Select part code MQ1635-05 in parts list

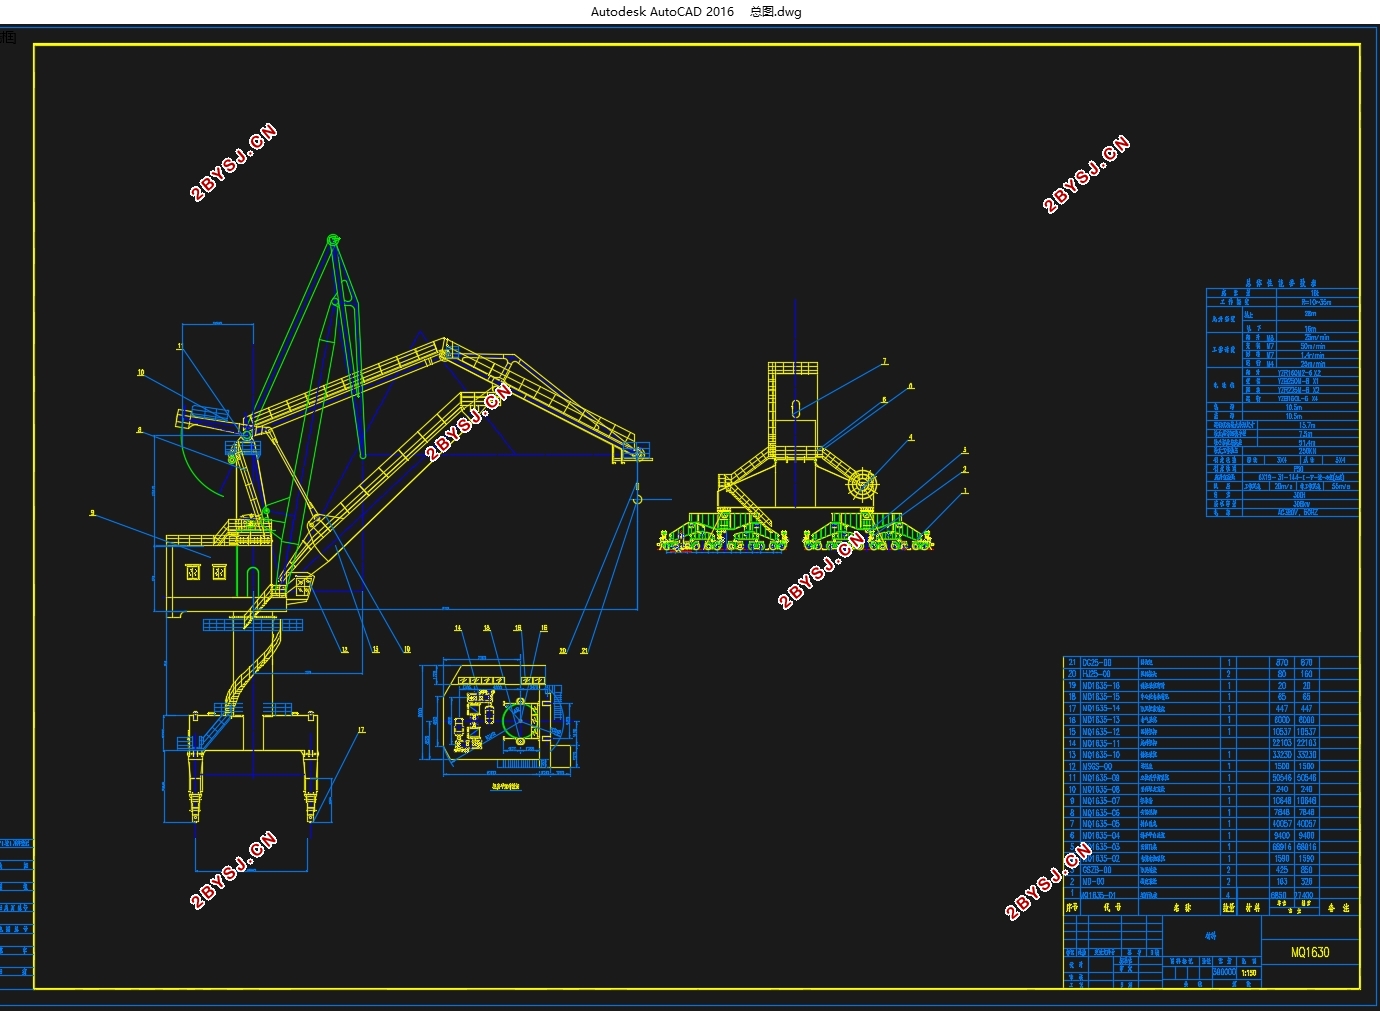(x=1101, y=824)
